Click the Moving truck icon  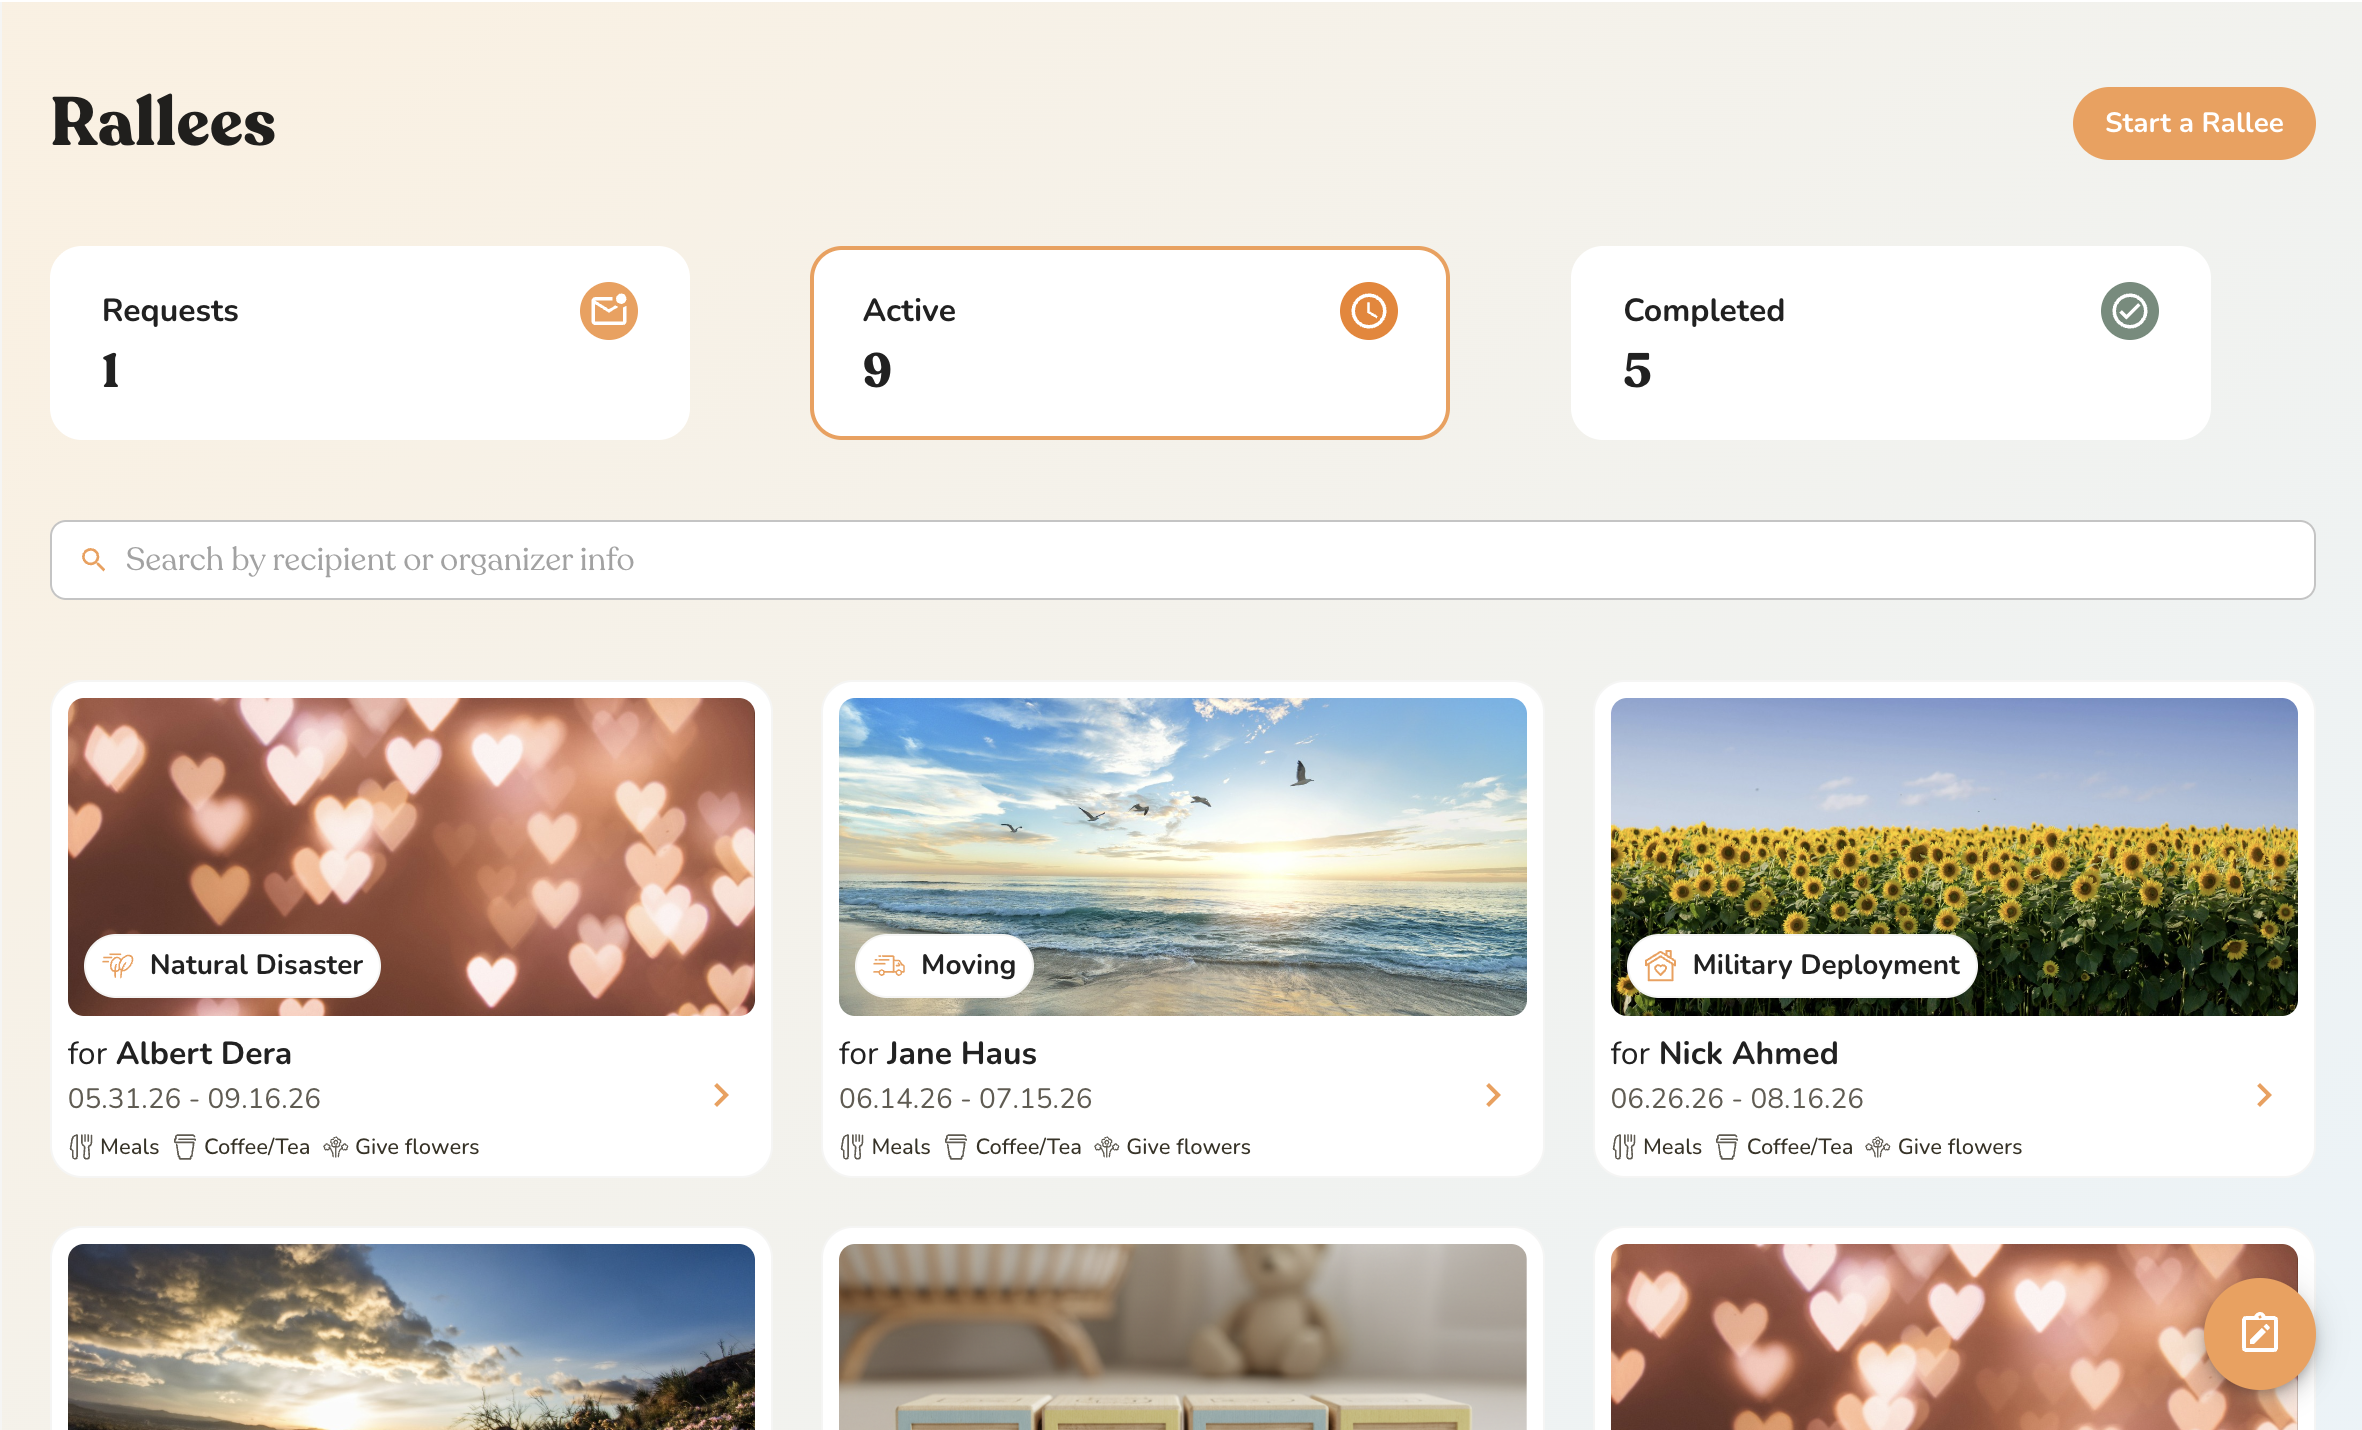(889, 965)
